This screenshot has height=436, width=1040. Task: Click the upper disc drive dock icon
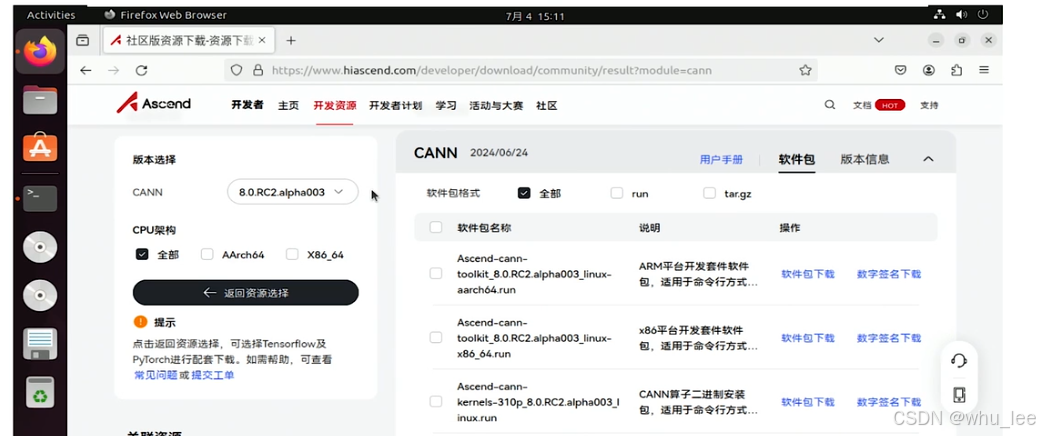pyautogui.click(x=40, y=247)
